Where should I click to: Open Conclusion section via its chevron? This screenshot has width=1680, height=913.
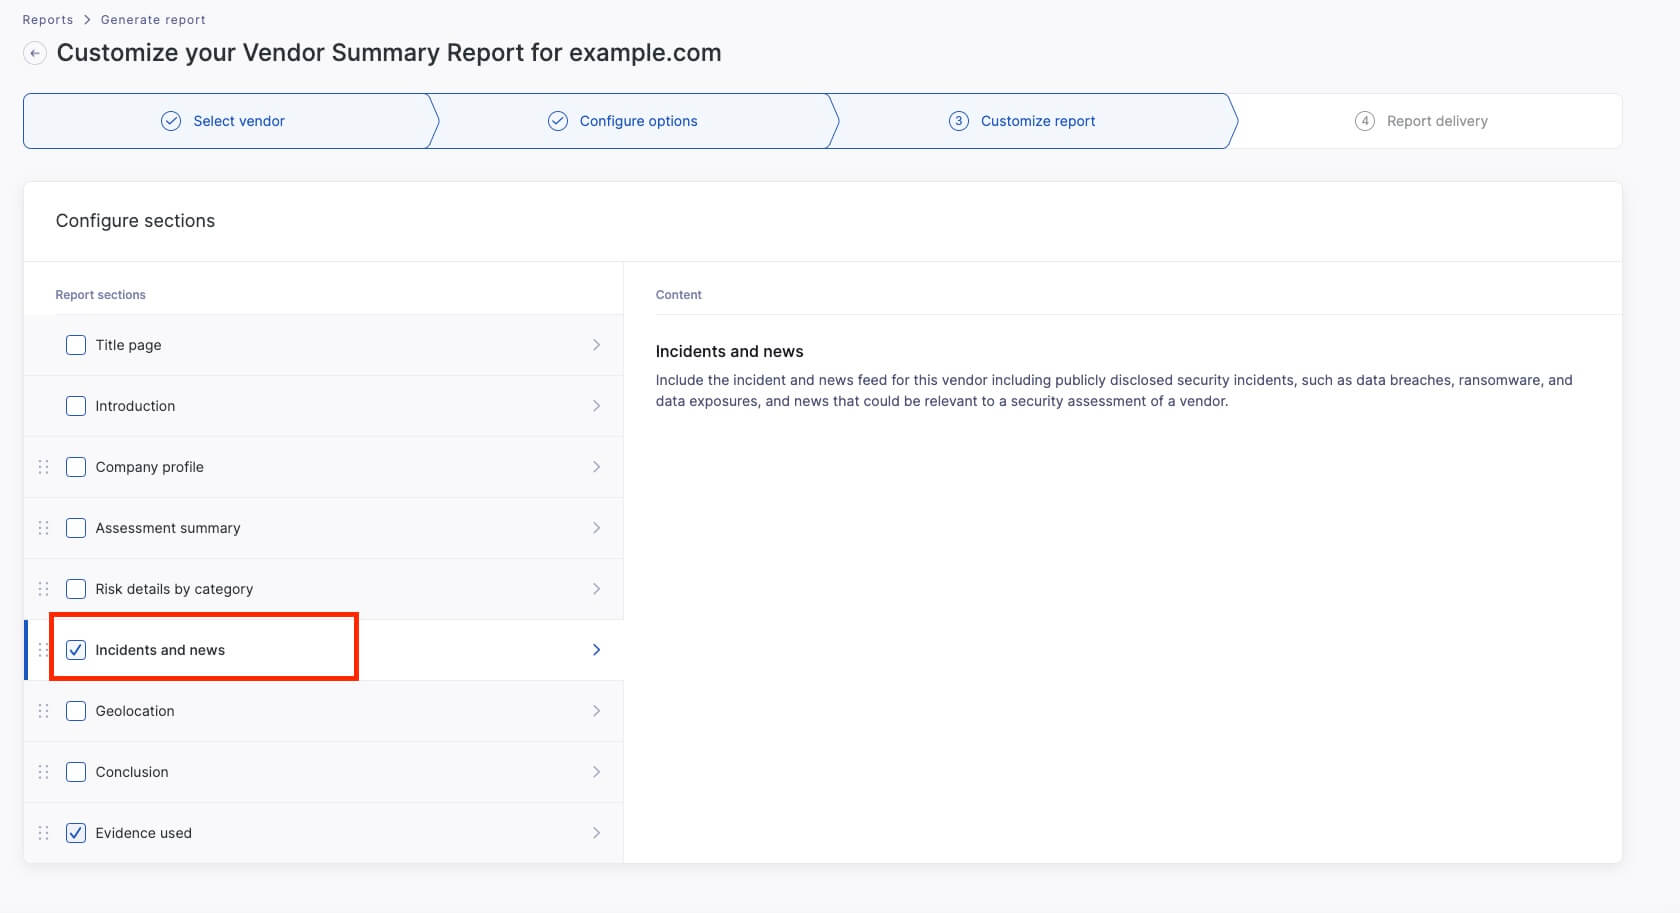point(597,772)
